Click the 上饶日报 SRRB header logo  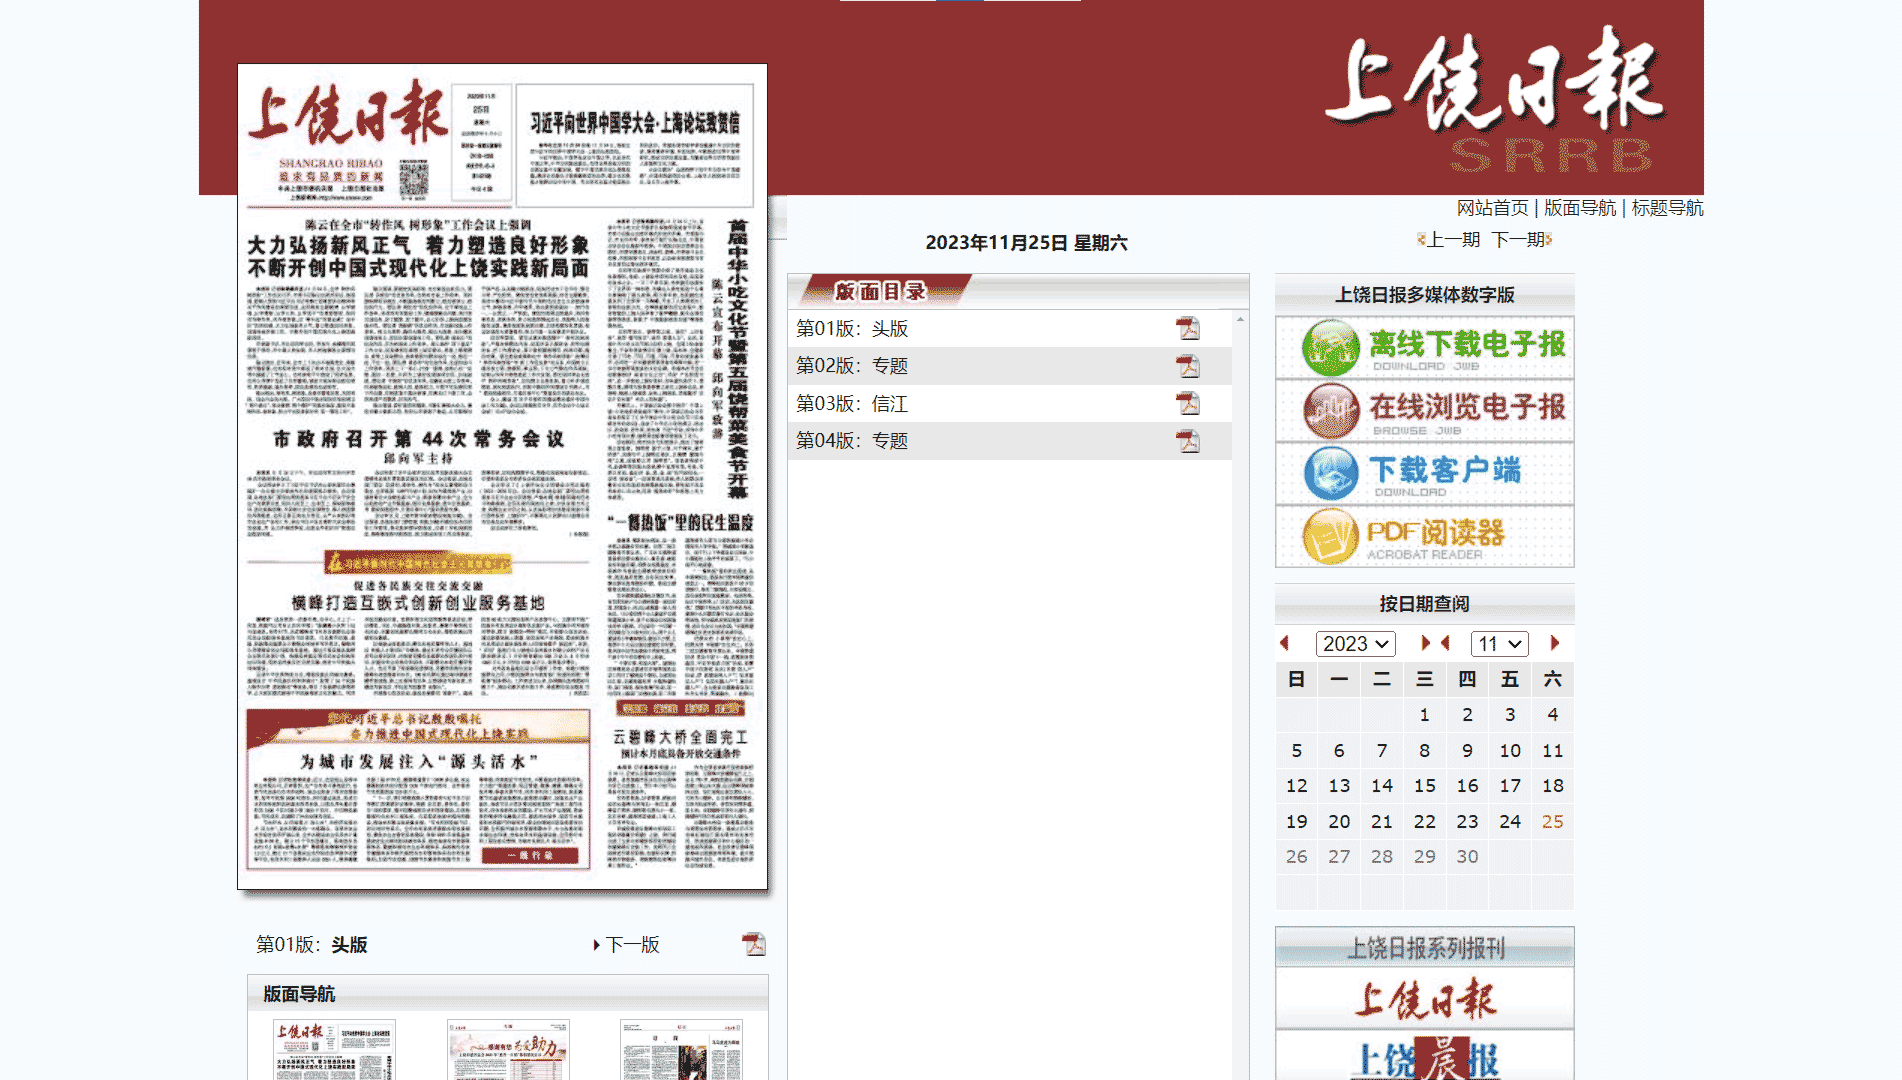pyautogui.click(x=1496, y=98)
